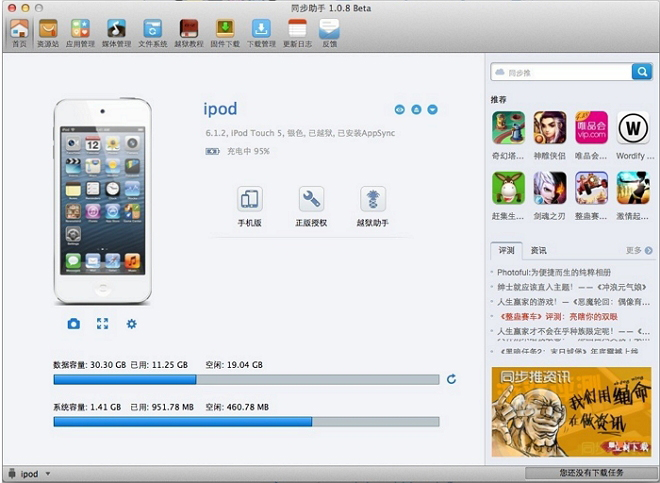Click the fullscreen expand icon below device
Image resolution: width=660 pixels, height=483 pixels.
102,324
